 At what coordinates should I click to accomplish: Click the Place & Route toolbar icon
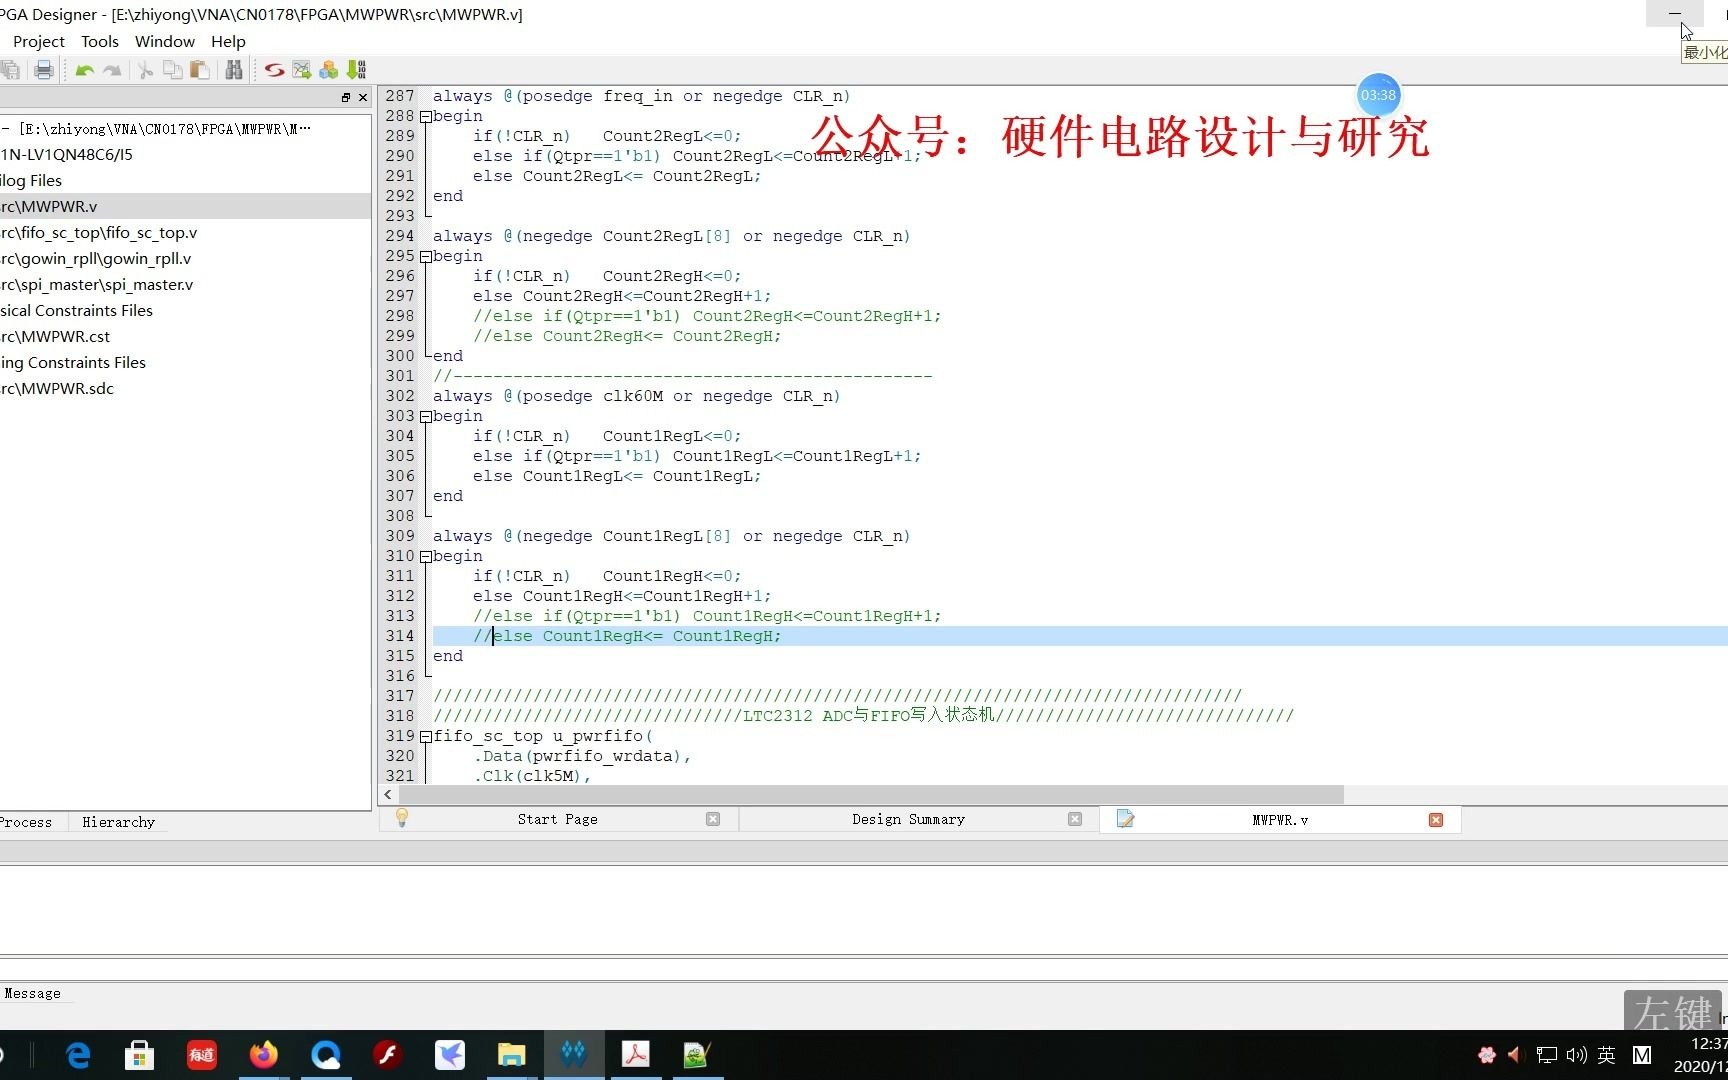[x=301, y=69]
